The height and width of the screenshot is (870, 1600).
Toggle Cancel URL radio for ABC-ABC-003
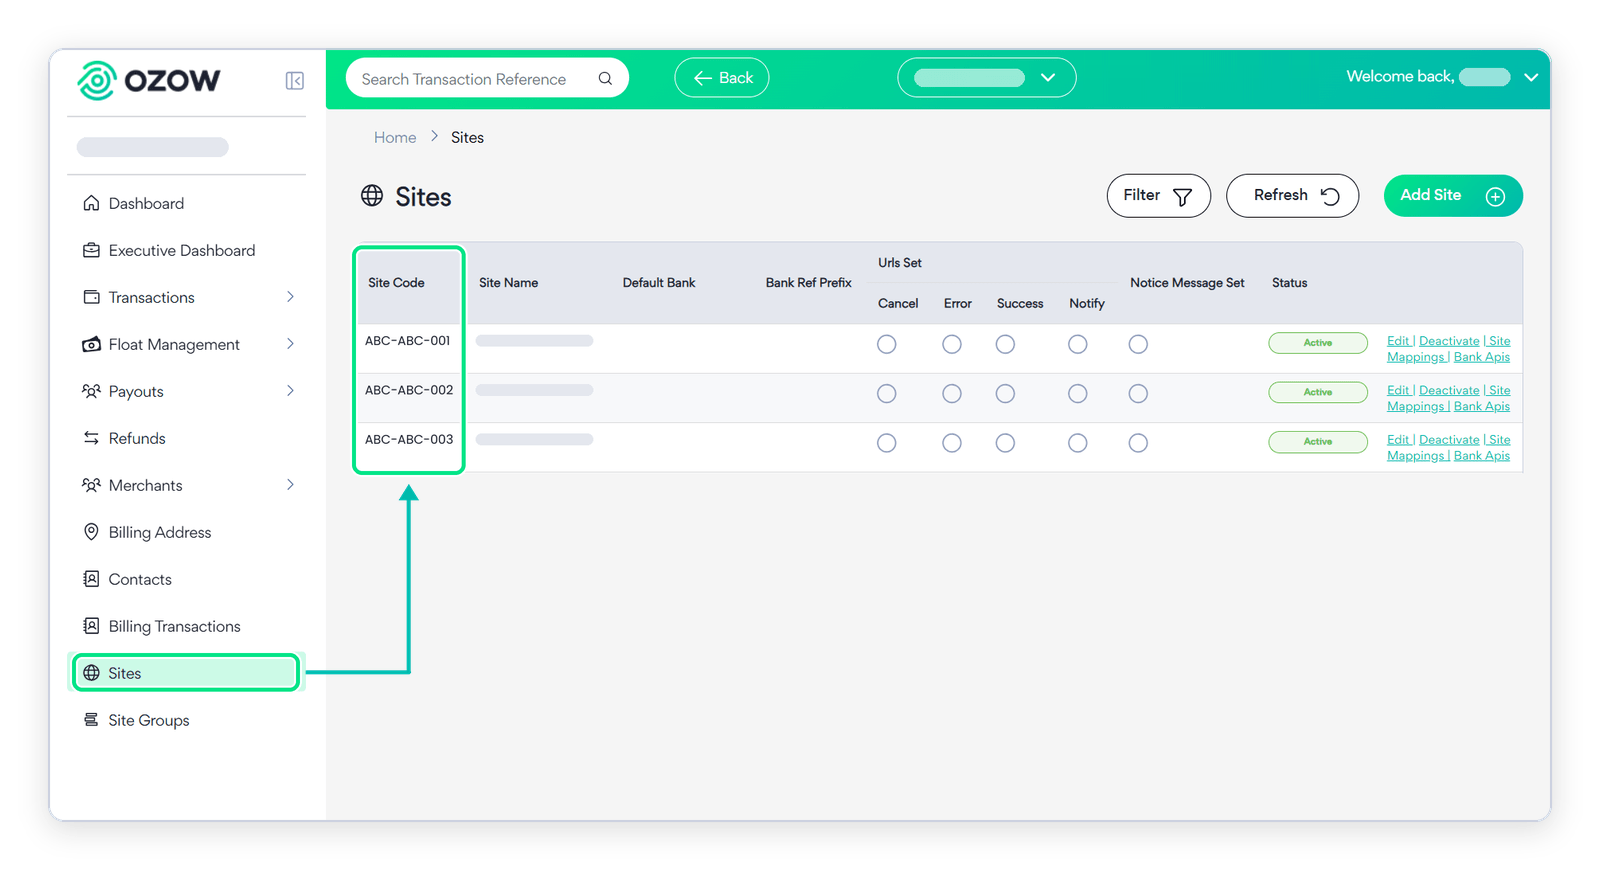click(x=887, y=443)
